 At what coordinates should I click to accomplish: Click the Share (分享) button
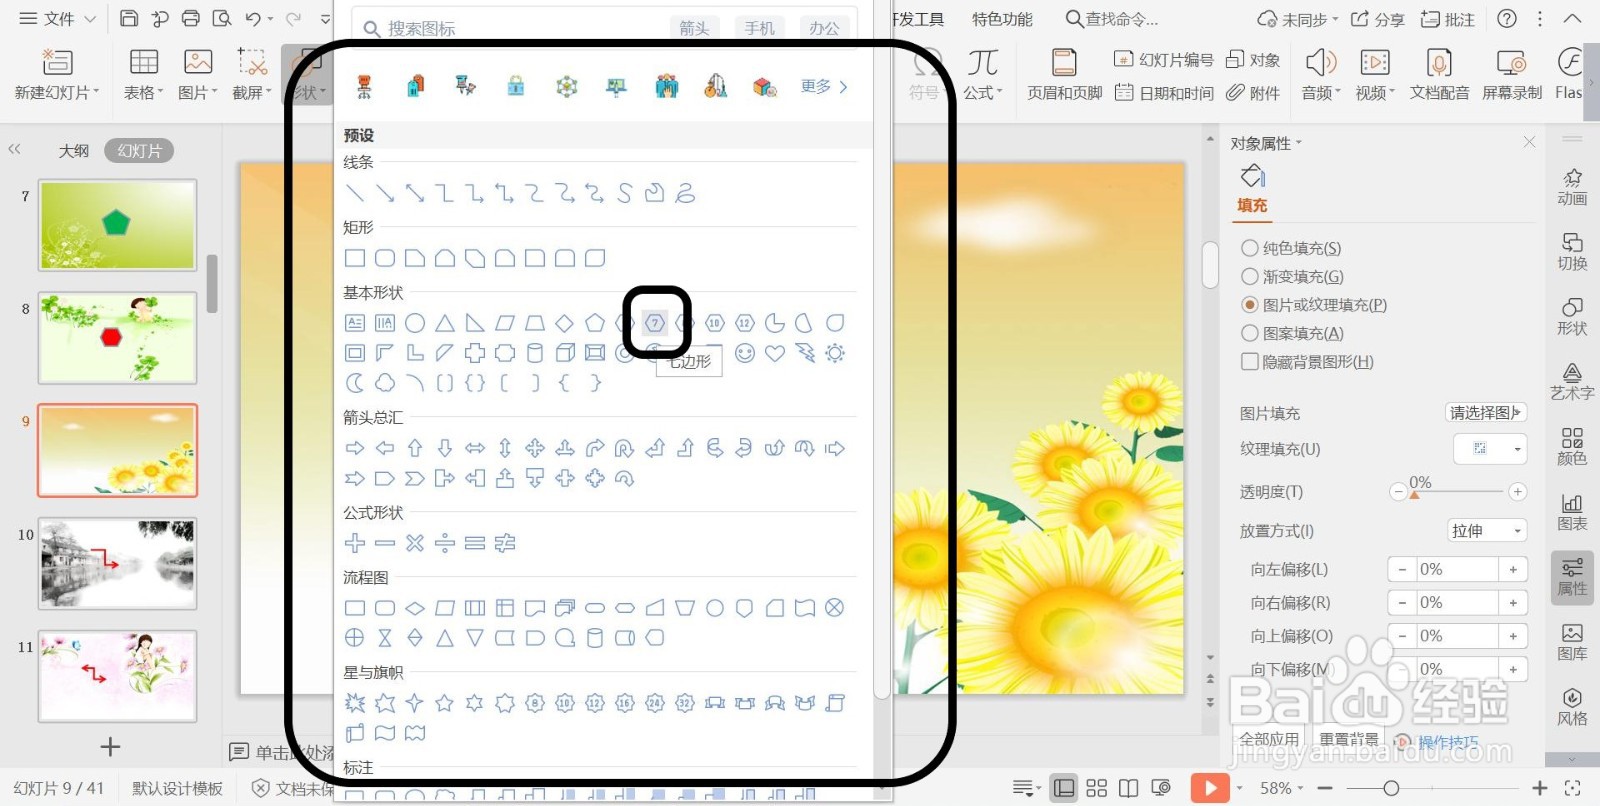pos(1377,19)
